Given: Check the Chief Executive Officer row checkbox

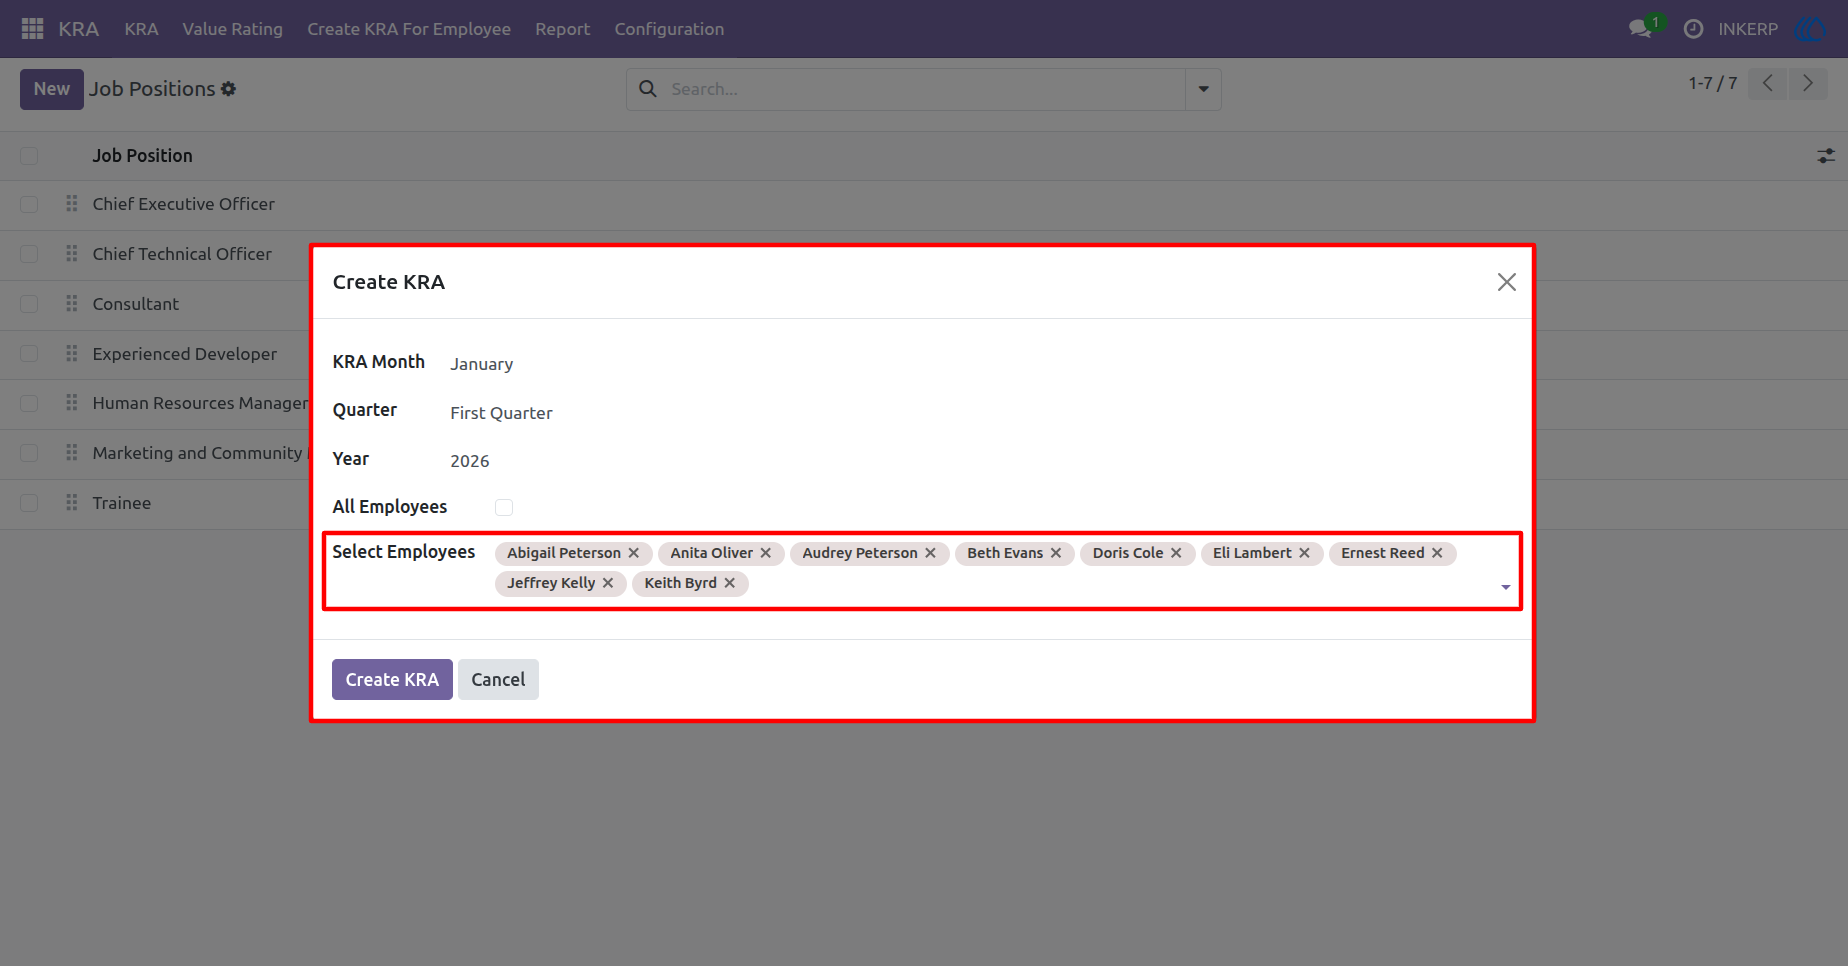Looking at the screenshot, I should (29, 204).
